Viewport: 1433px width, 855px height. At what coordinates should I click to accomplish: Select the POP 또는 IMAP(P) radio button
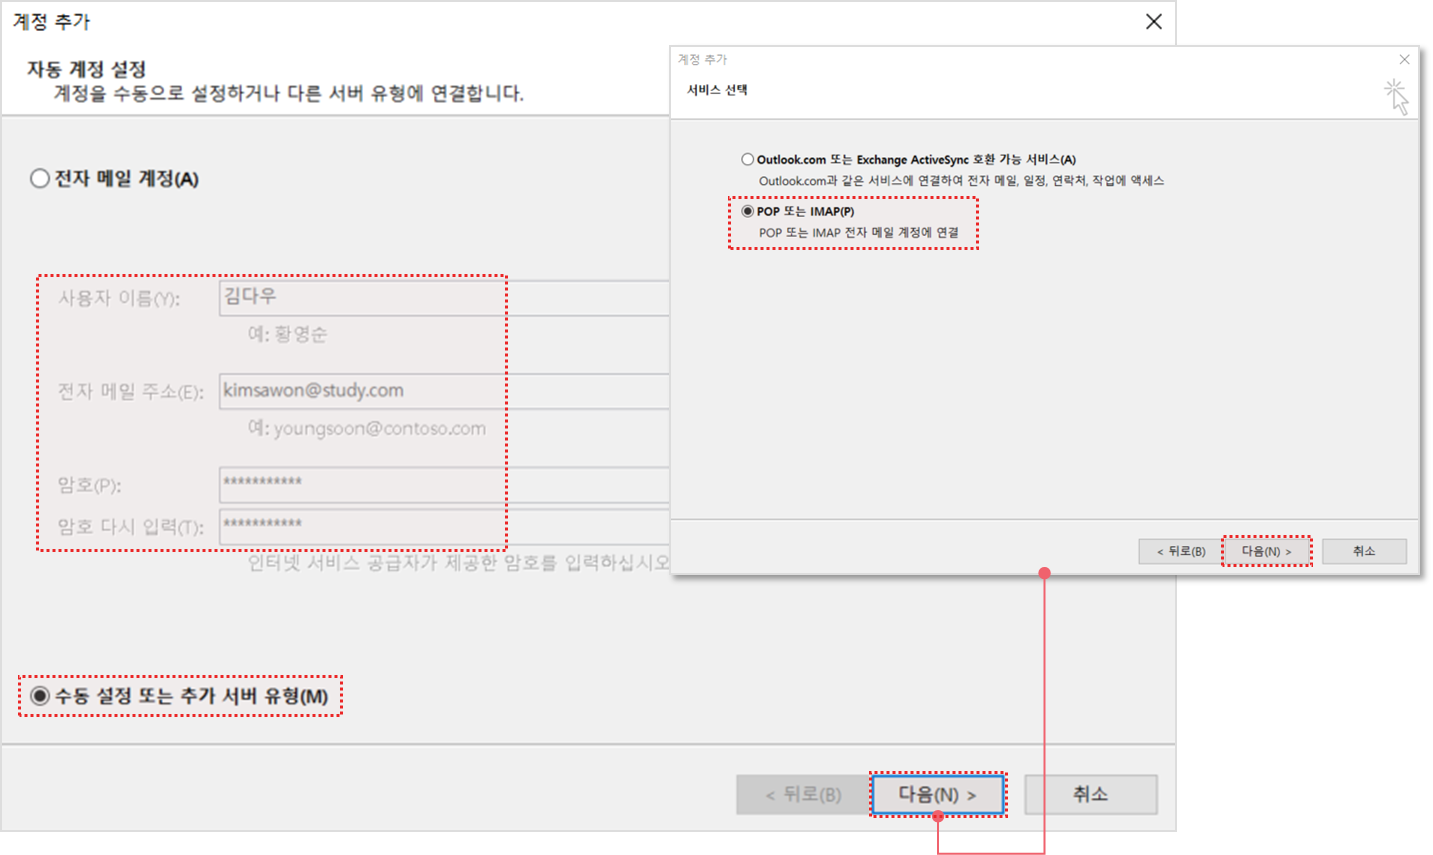tap(747, 211)
